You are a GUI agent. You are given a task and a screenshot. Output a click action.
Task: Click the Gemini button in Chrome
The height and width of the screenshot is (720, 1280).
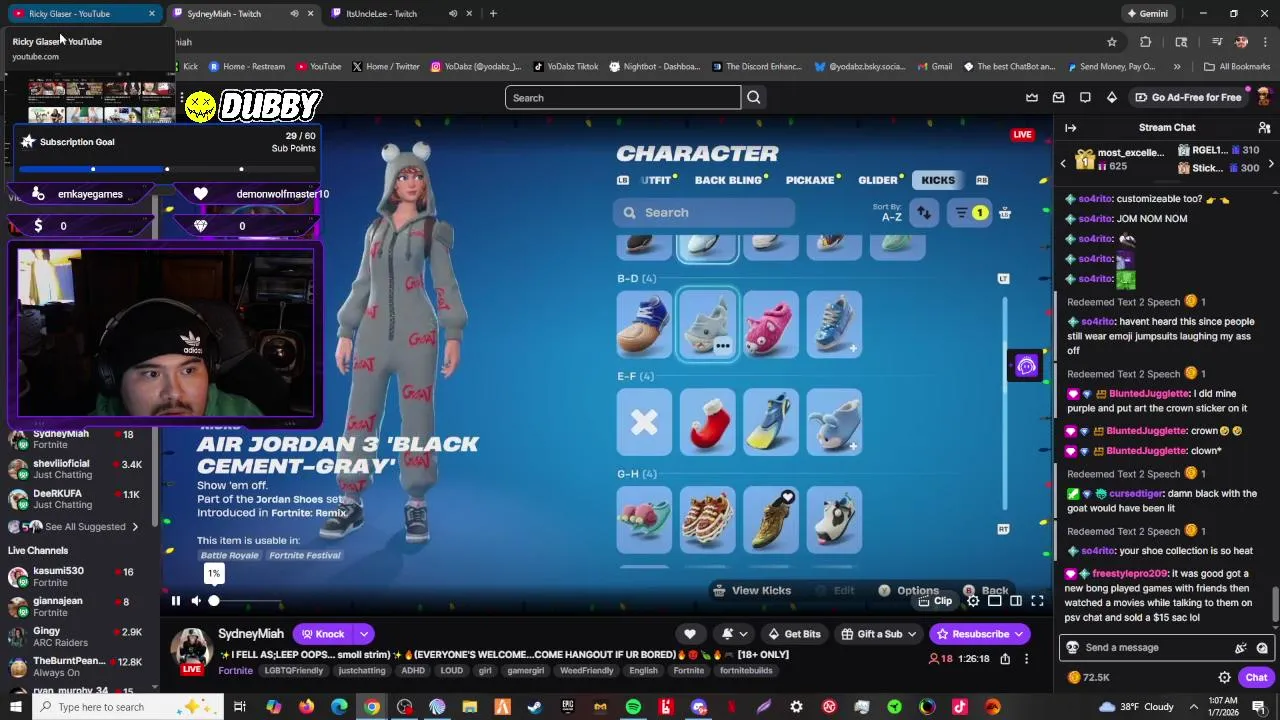[x=1148, y=14]
